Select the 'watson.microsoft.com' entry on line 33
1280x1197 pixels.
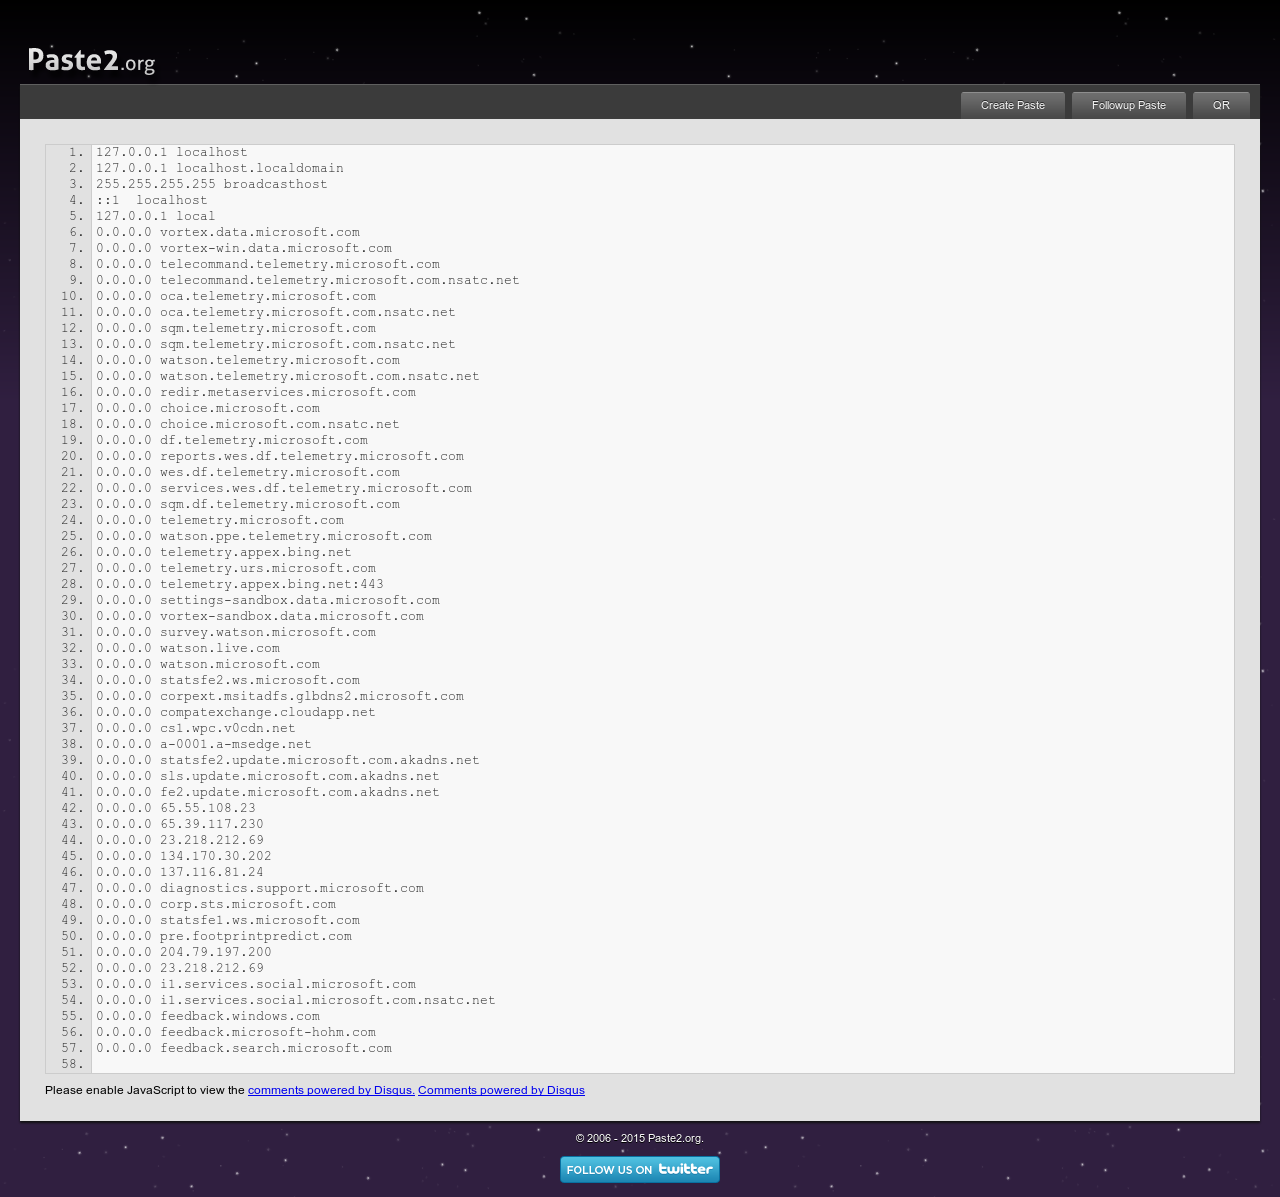240,664
